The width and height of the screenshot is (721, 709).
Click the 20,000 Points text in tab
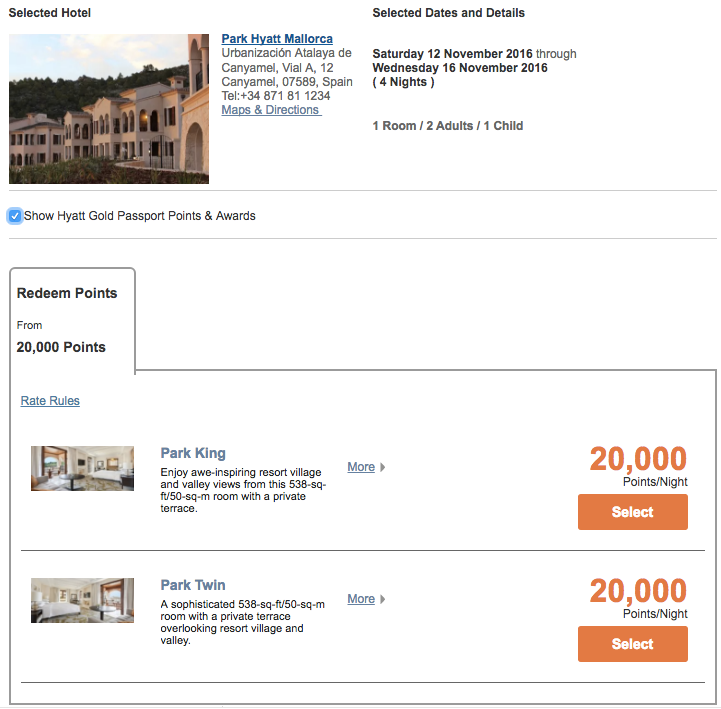(61, 347)
